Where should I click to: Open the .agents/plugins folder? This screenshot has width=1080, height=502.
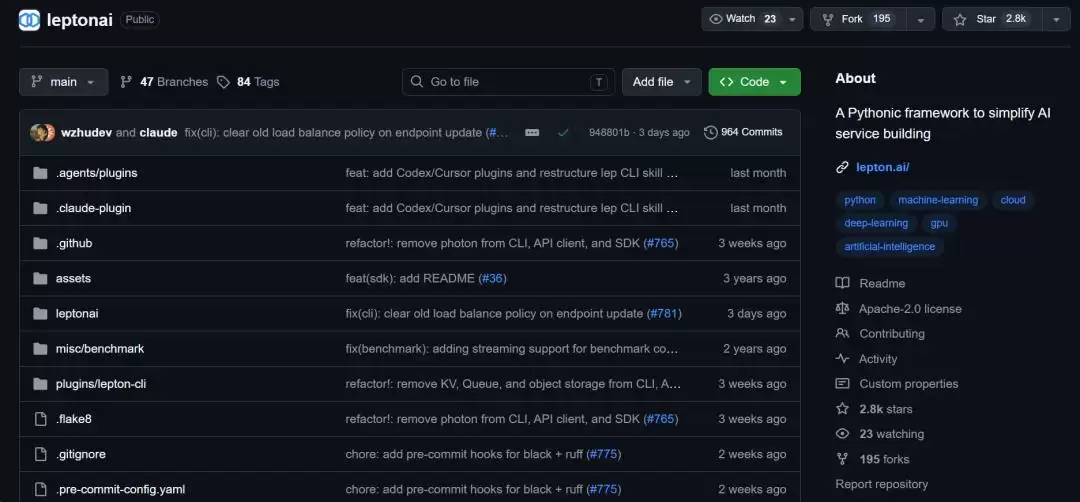(96, 173)
